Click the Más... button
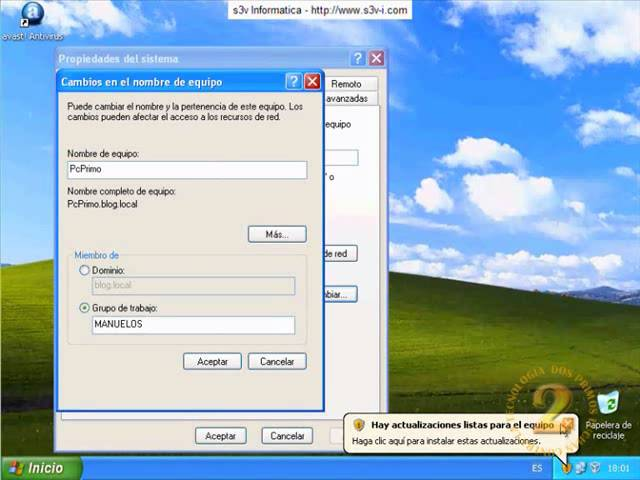 click(277, 234)
